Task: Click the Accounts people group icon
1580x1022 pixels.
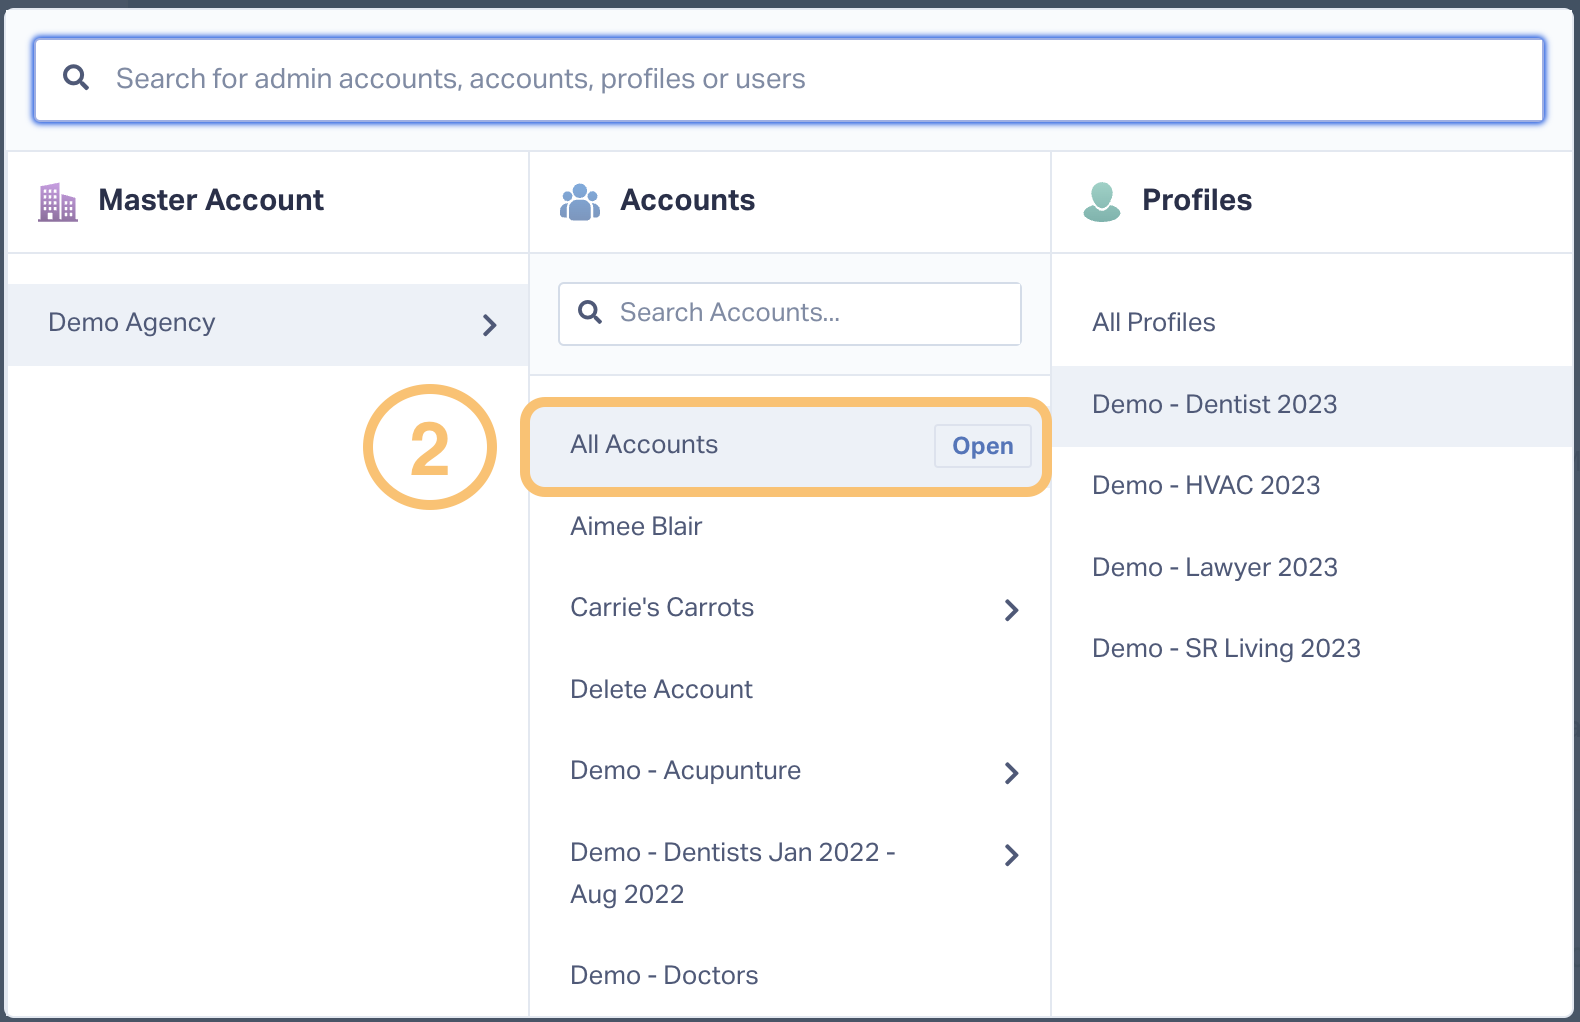Action: (x=580, y=201)
